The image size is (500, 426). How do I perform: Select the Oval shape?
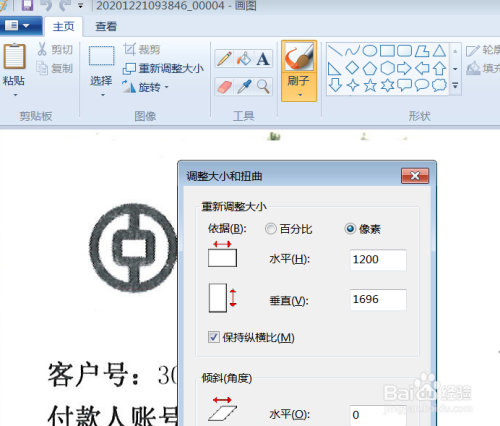point(369,51)
